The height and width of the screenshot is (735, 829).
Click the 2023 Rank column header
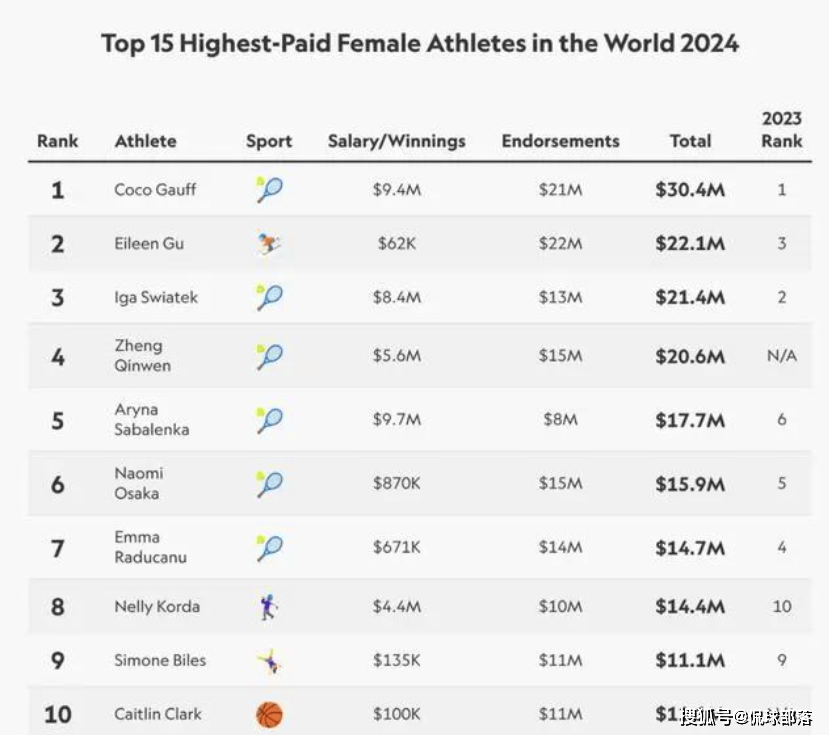[781, 130]
